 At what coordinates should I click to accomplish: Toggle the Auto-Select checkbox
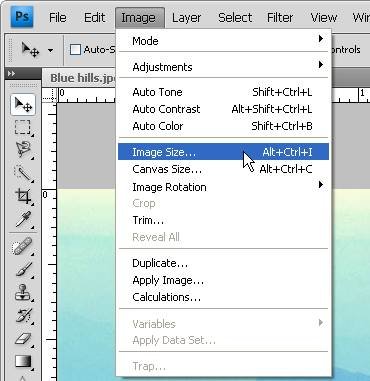pyautogui.click(x=76, y=50)
